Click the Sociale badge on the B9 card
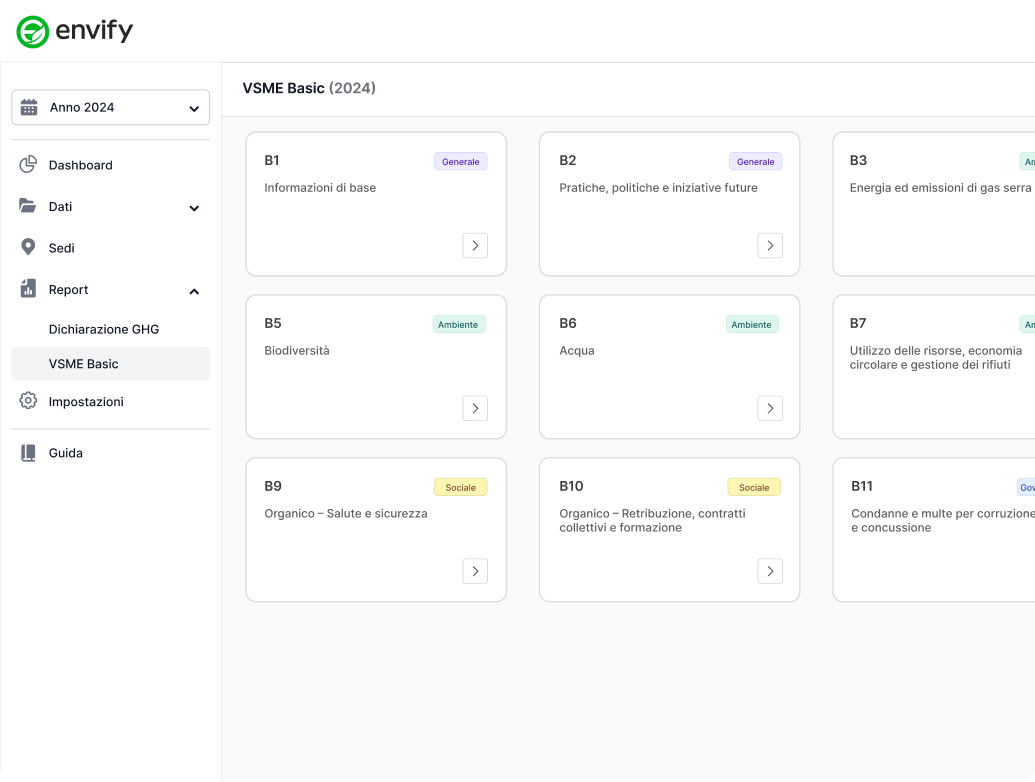Image resolution: width=1035 pixels, height=782 pixels. [x=460, y=487]
